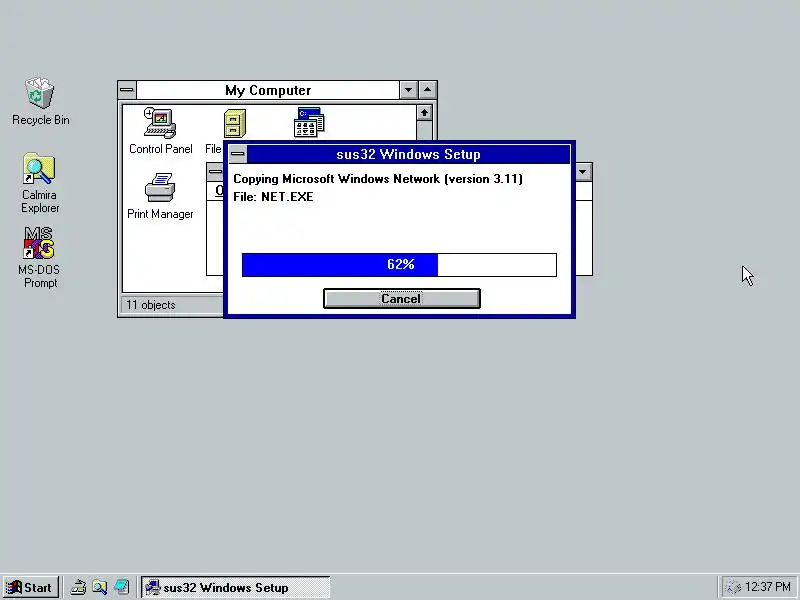Cancel the Windows Setup file copy
The image size is (800, 600).
point(402,298)
